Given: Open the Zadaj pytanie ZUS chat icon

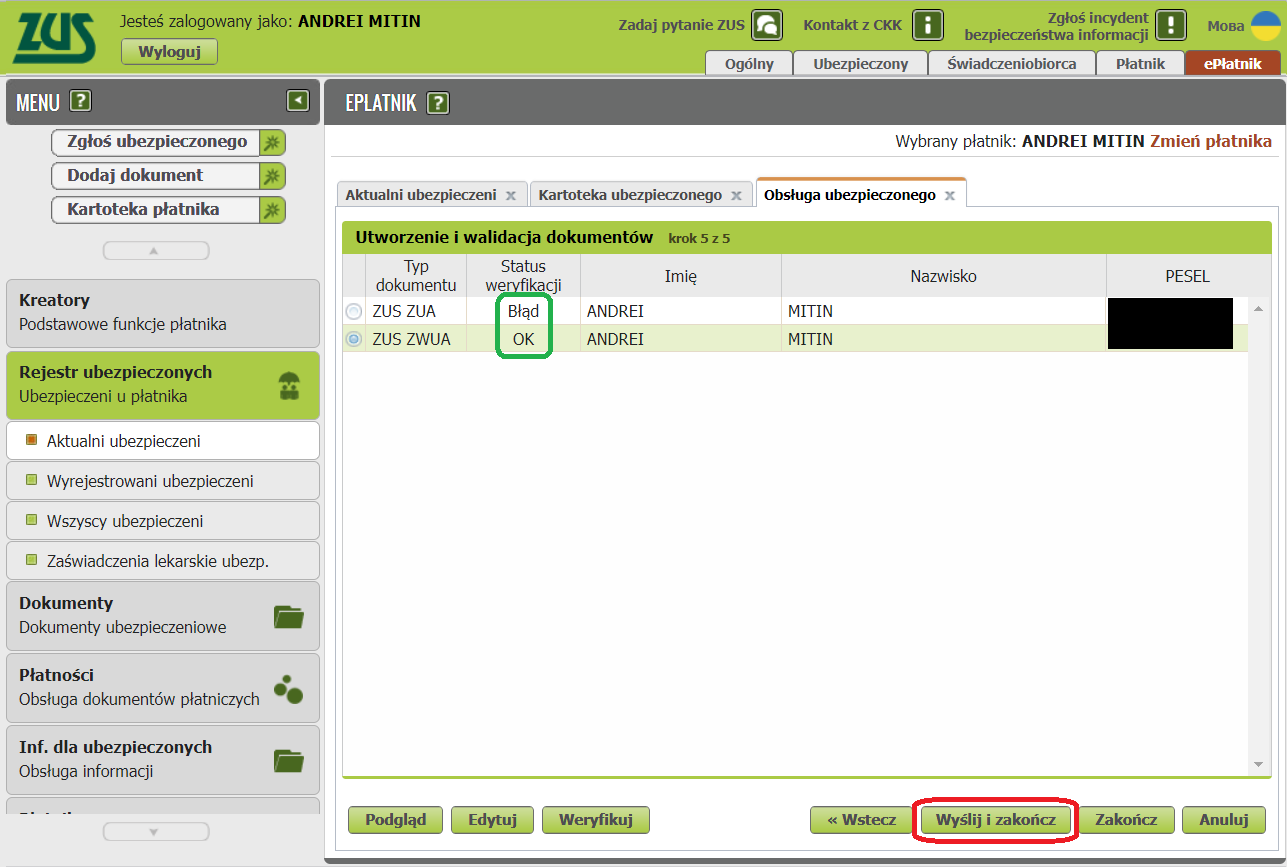Looking at the screenshot, I should click(x=767, y=25).
